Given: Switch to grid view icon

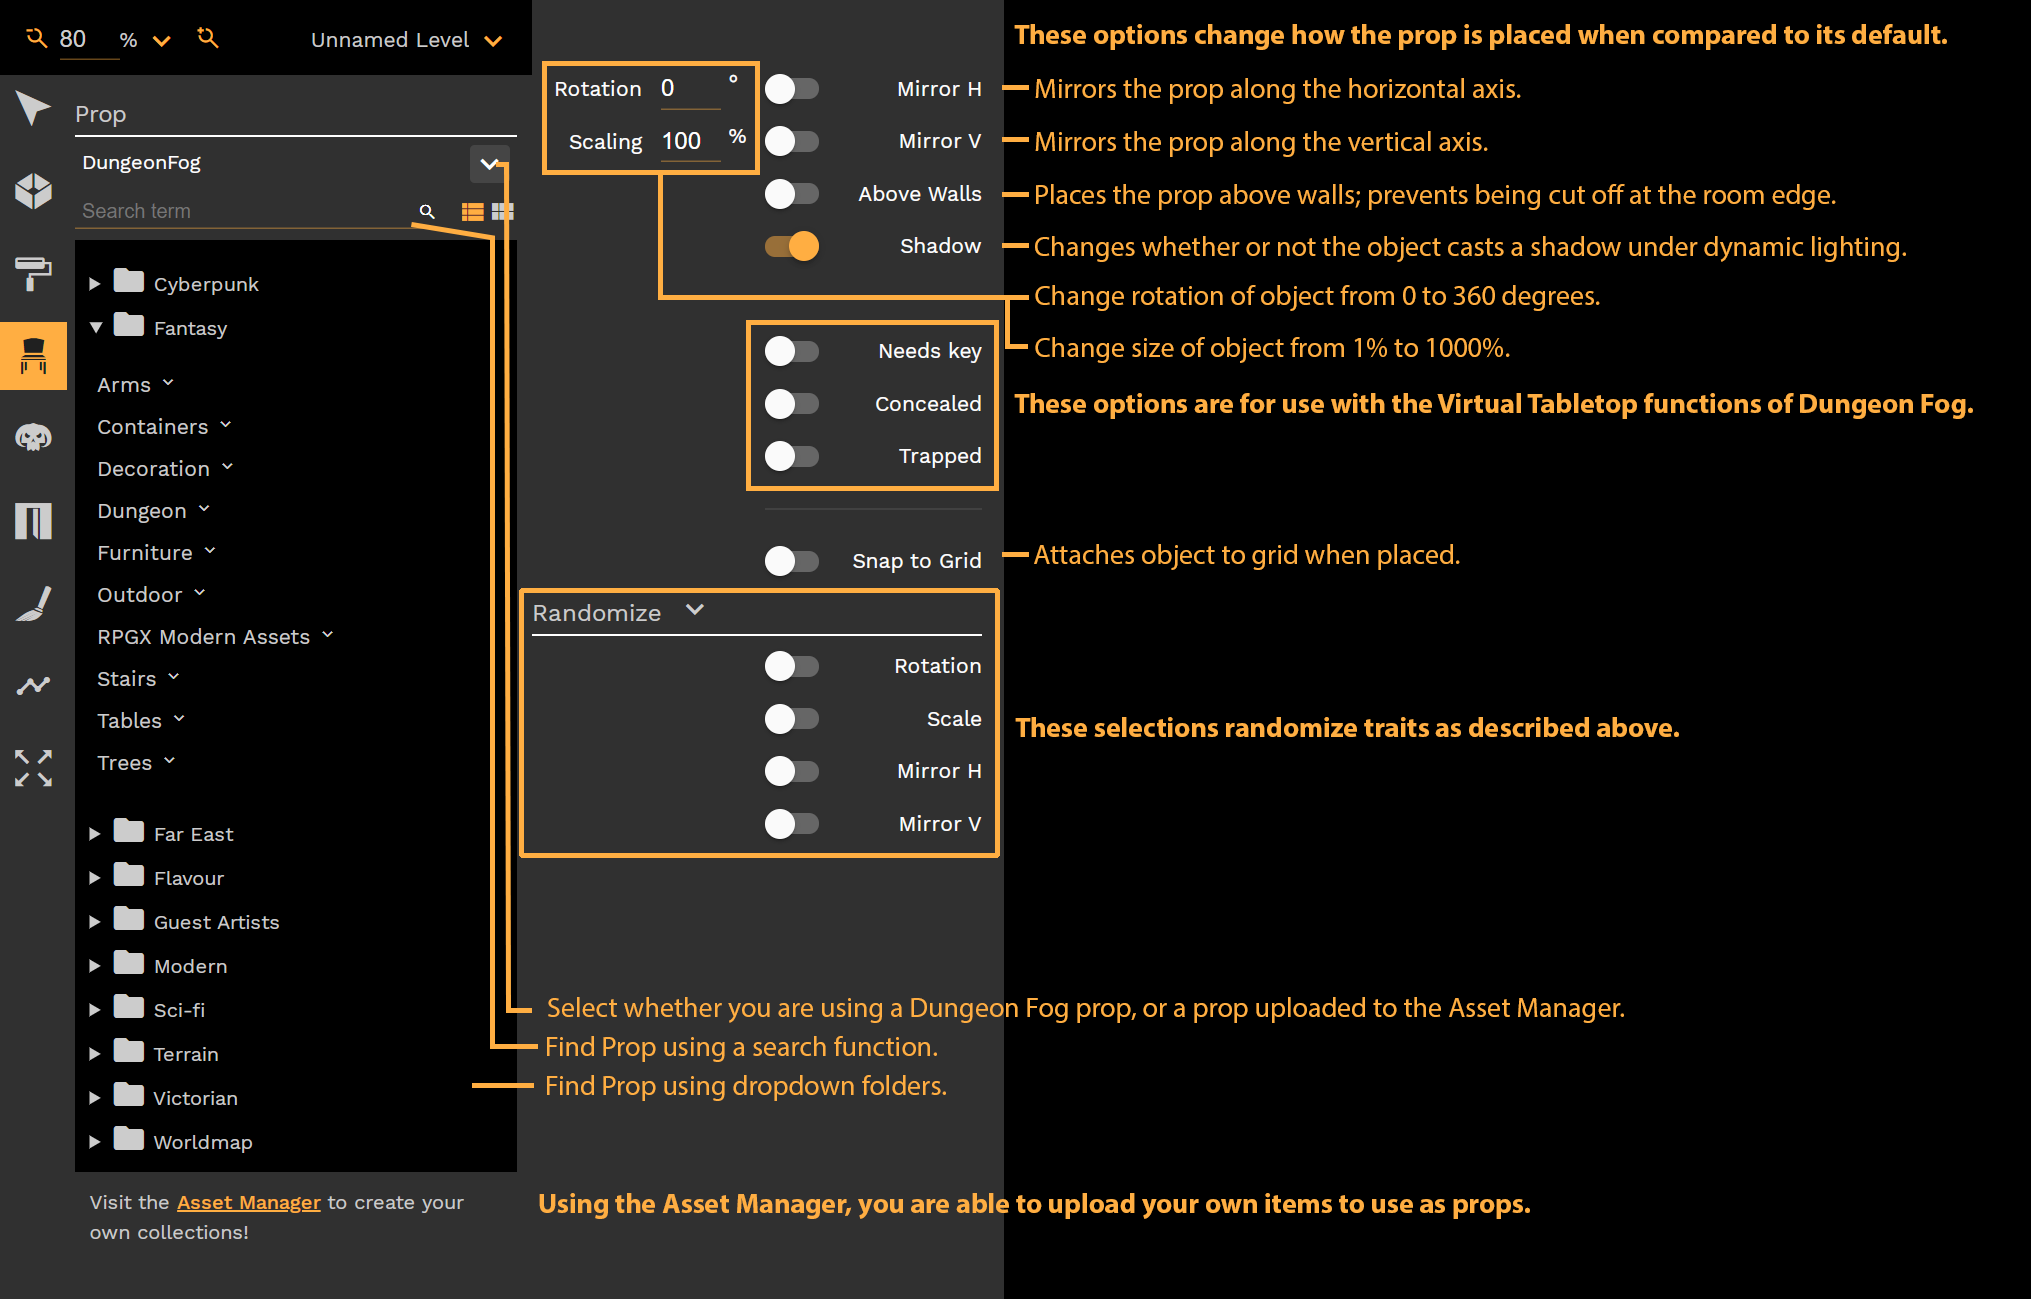Looking at the screenshot, I should (503, 211).
